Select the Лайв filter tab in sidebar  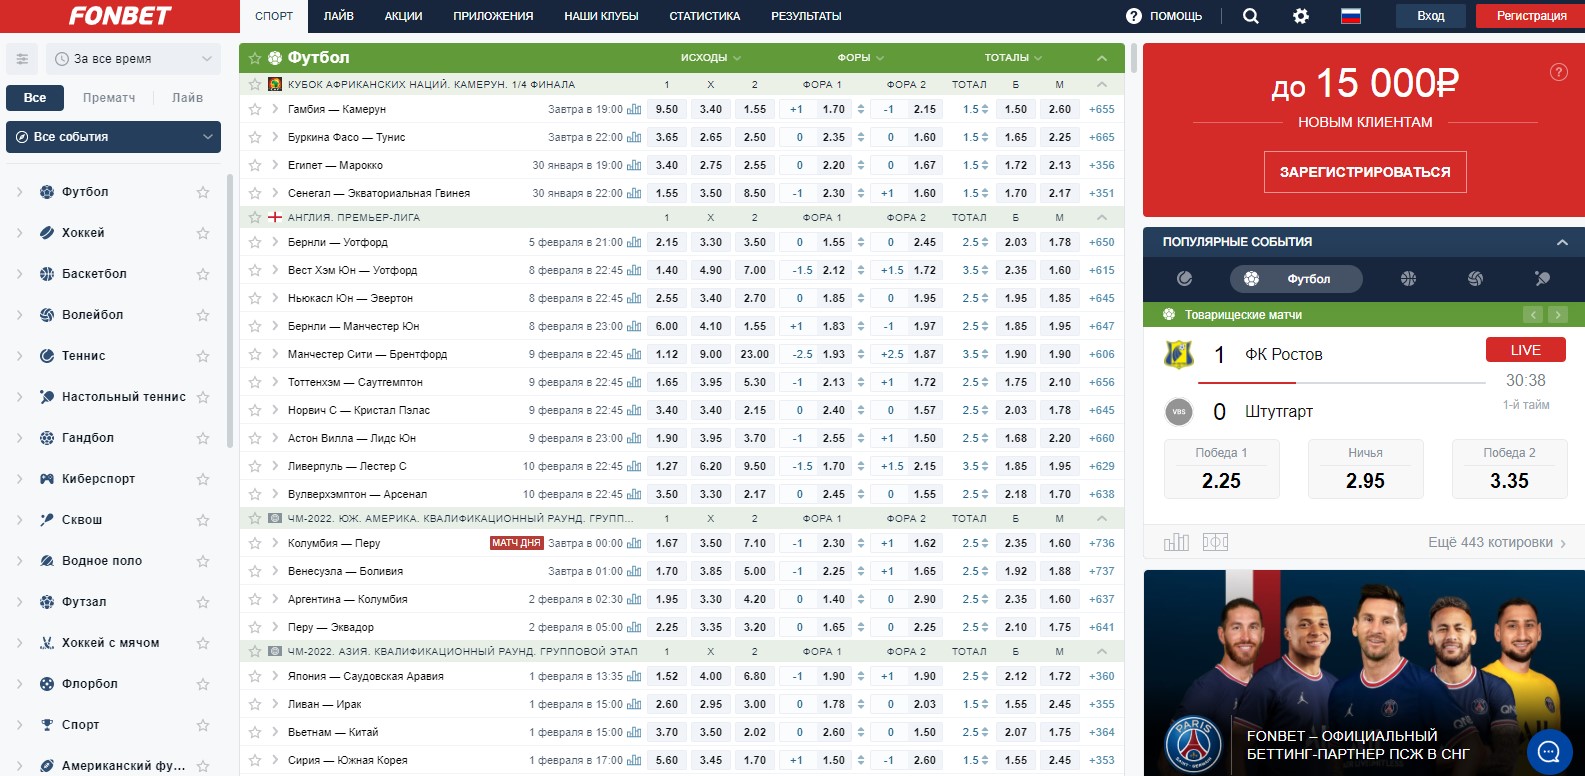pyautogui.click(x=187, y=97)
